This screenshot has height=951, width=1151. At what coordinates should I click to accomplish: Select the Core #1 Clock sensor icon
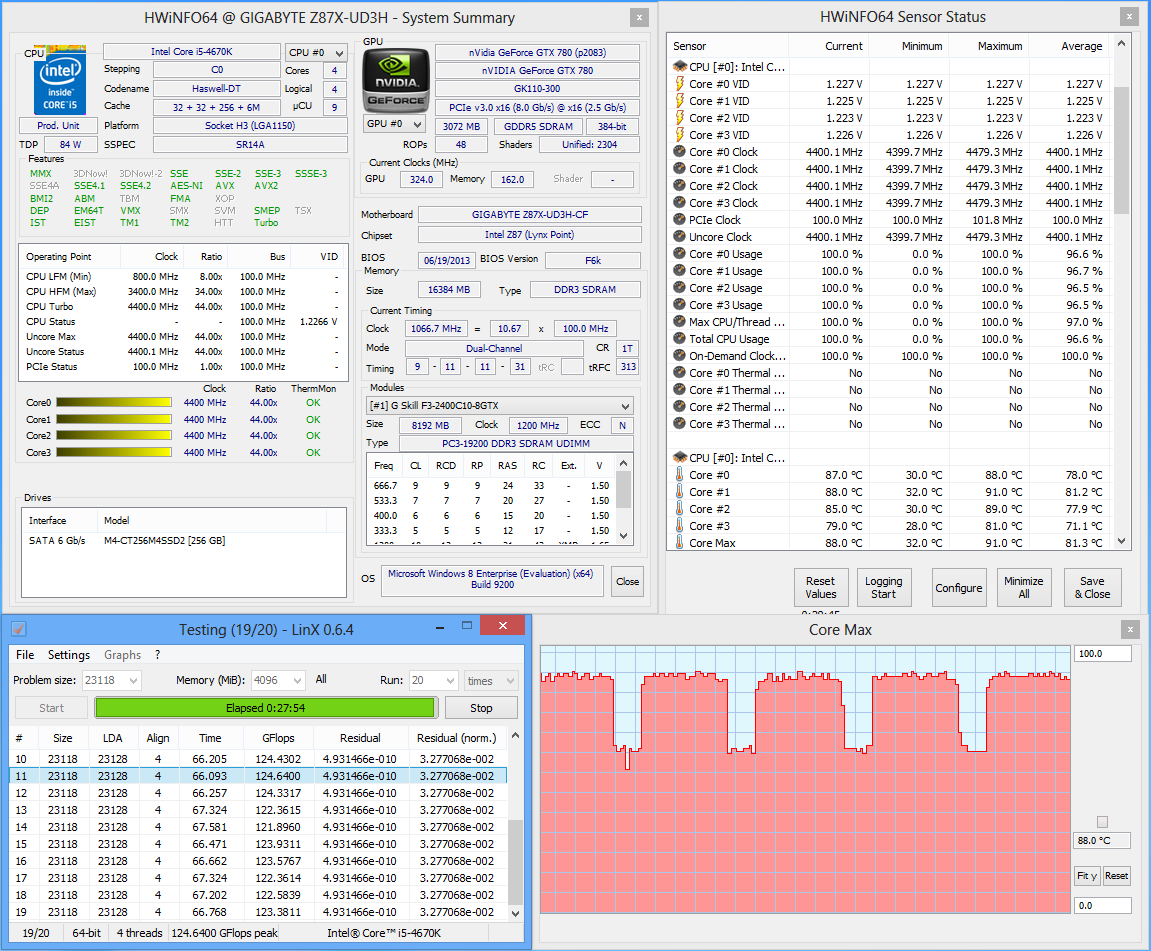pos(680,169)
